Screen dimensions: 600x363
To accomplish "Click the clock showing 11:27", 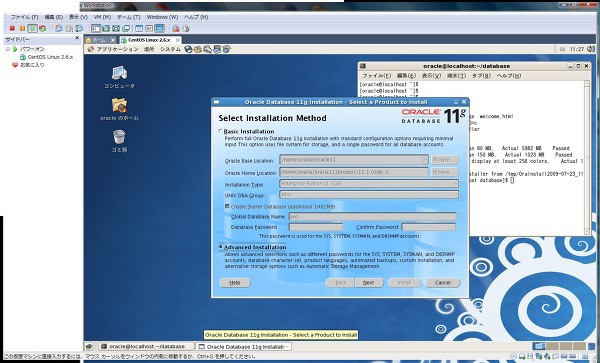I will [577, 49].
